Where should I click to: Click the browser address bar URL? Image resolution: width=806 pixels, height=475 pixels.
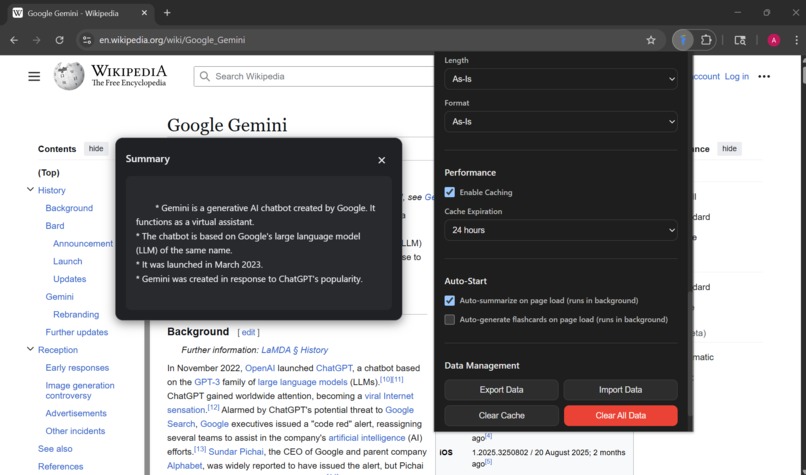coord(172,40)
